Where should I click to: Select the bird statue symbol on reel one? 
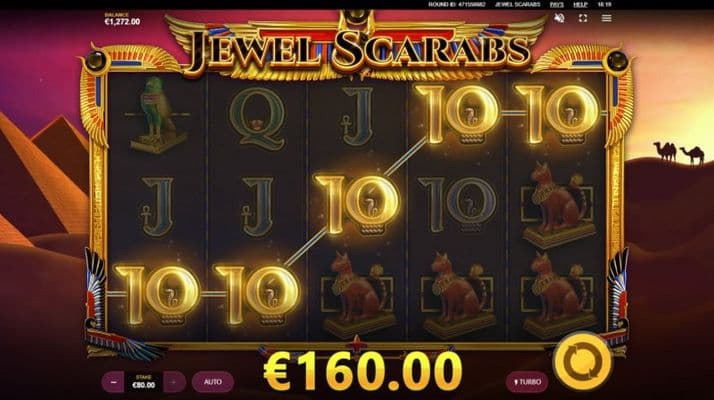point(157,115)
